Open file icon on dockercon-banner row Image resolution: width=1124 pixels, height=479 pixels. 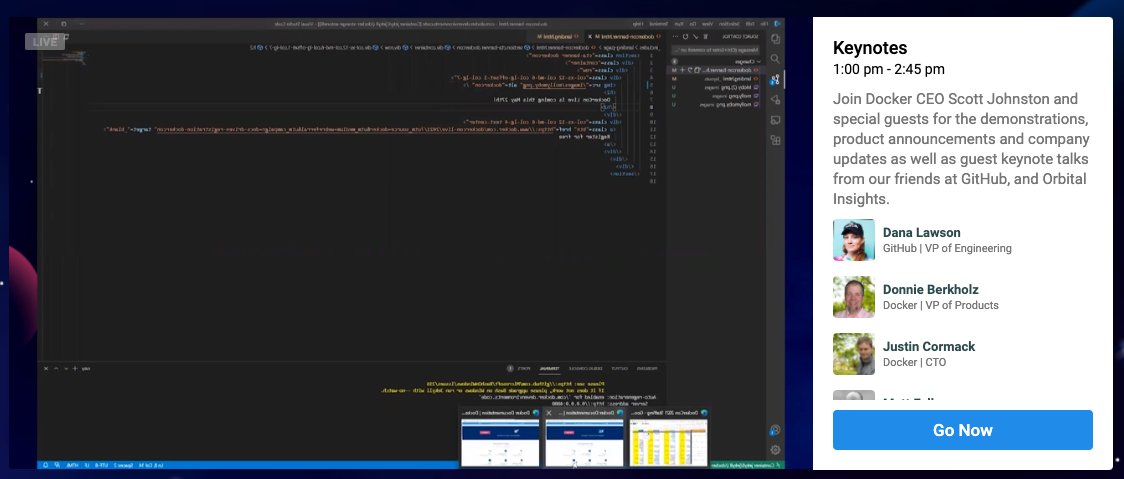point(697,70)
